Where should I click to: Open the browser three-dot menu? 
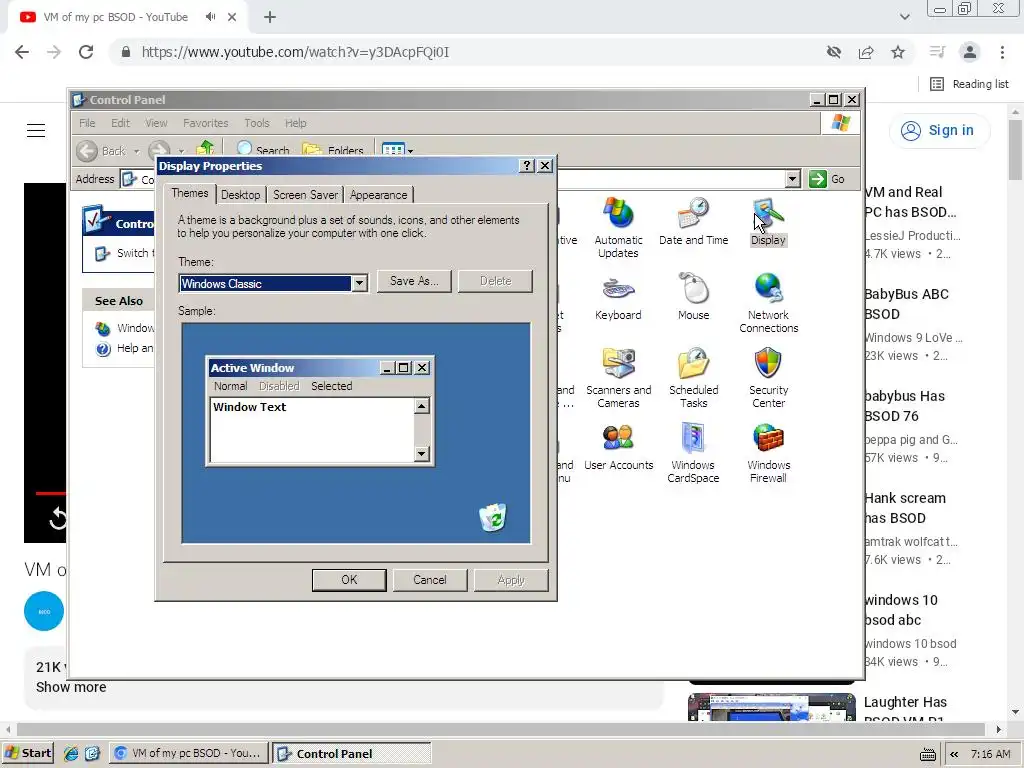1002,52
